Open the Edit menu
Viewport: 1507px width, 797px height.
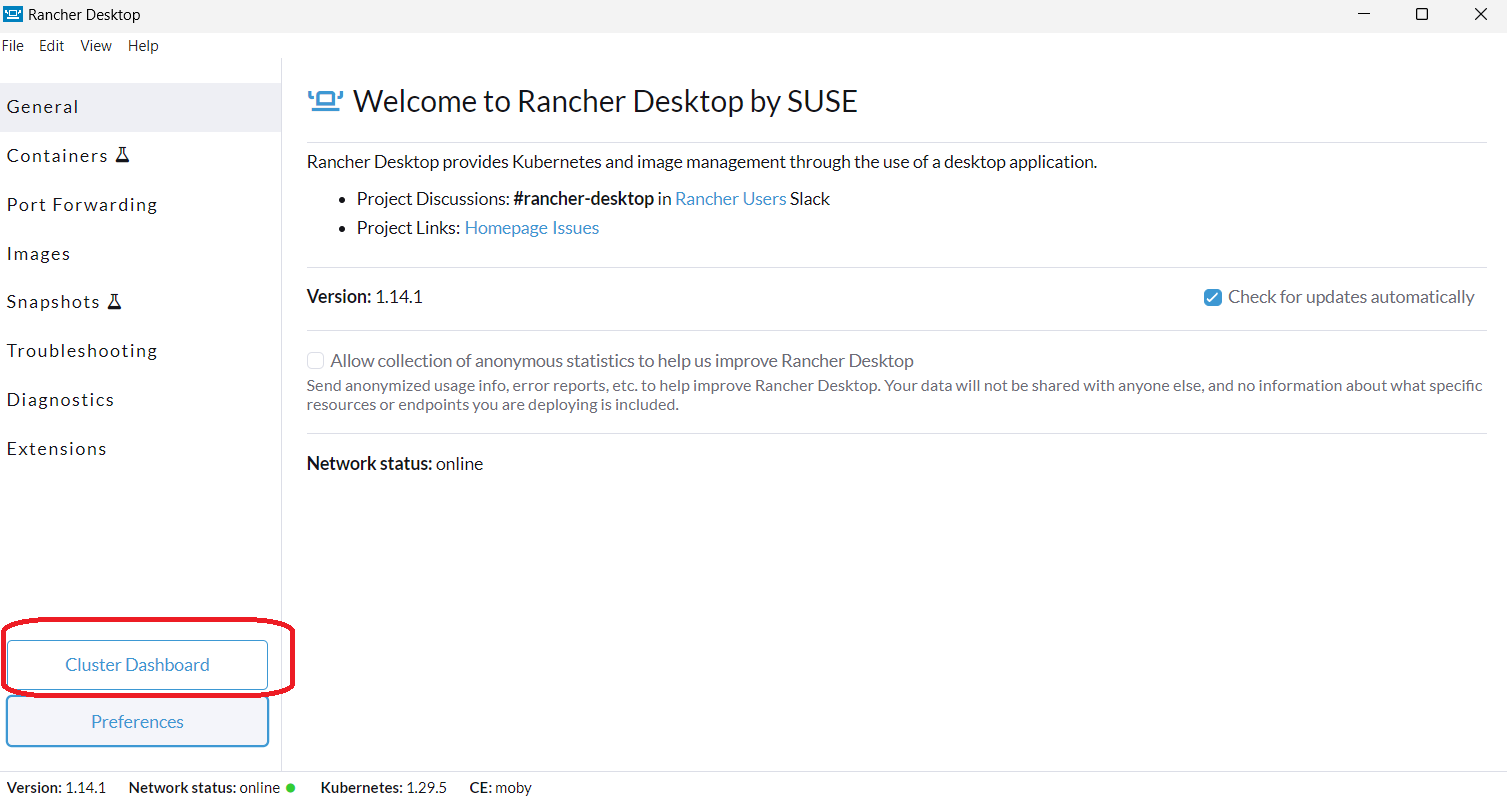pyautogui.click(x=52, y=46)
